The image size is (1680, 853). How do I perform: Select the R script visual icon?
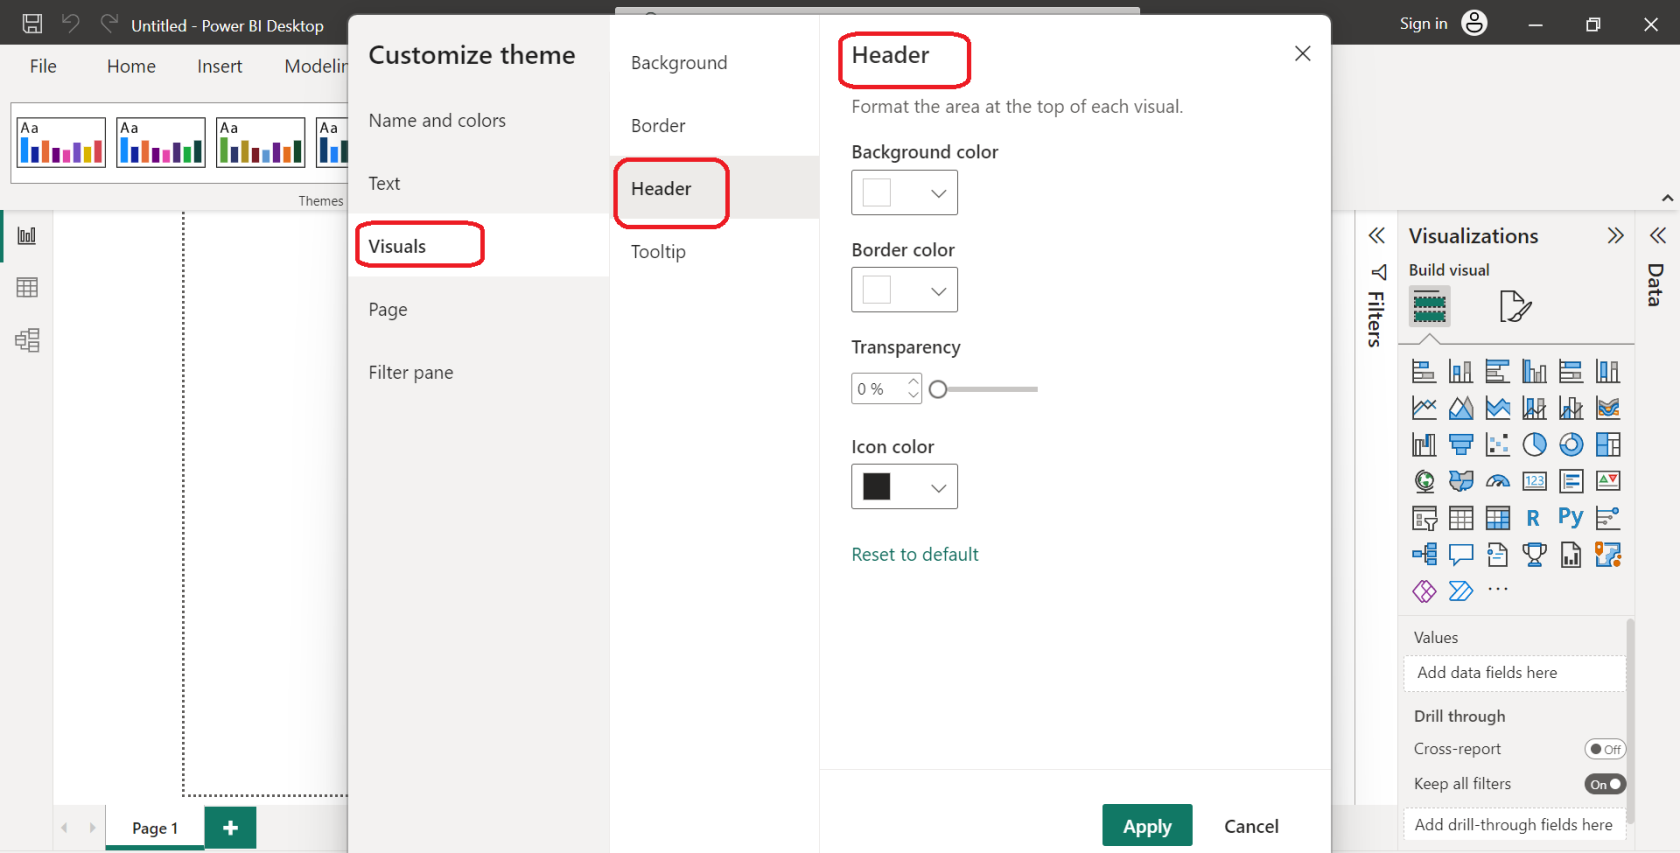pyautogui.click(x=1534, y=518)
